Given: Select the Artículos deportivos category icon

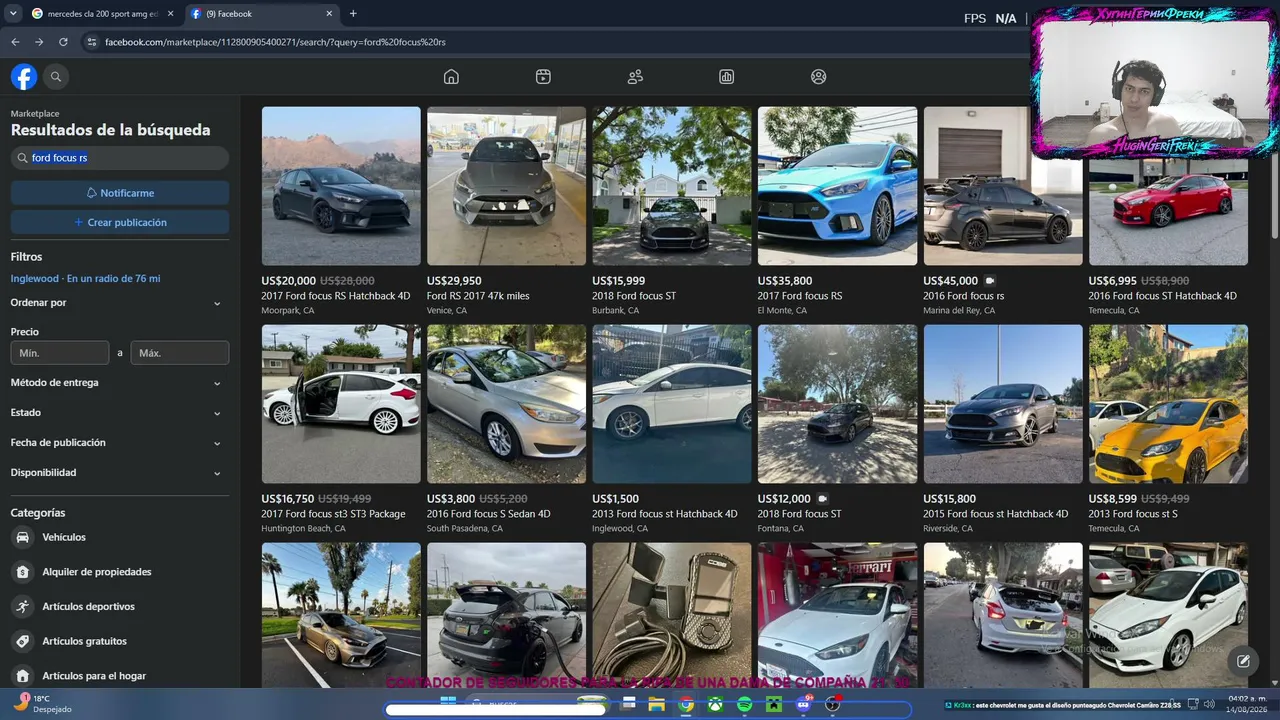Looking at the screenshot, I should [x=23, y=606].
